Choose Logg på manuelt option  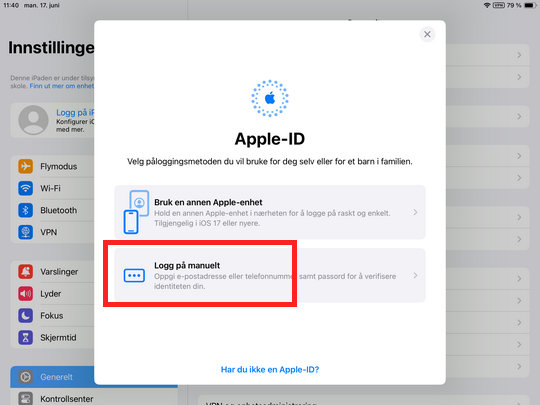pyautogui.click(x=270, y=276)
